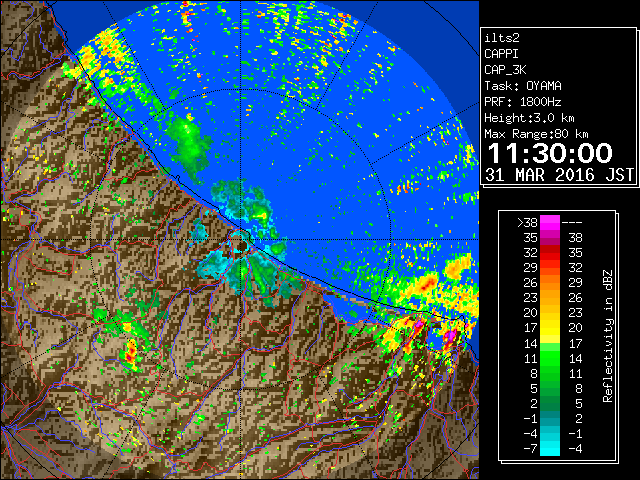
Task: Click the date '31 MAR 2016 JST'
Action: (559, 175)
